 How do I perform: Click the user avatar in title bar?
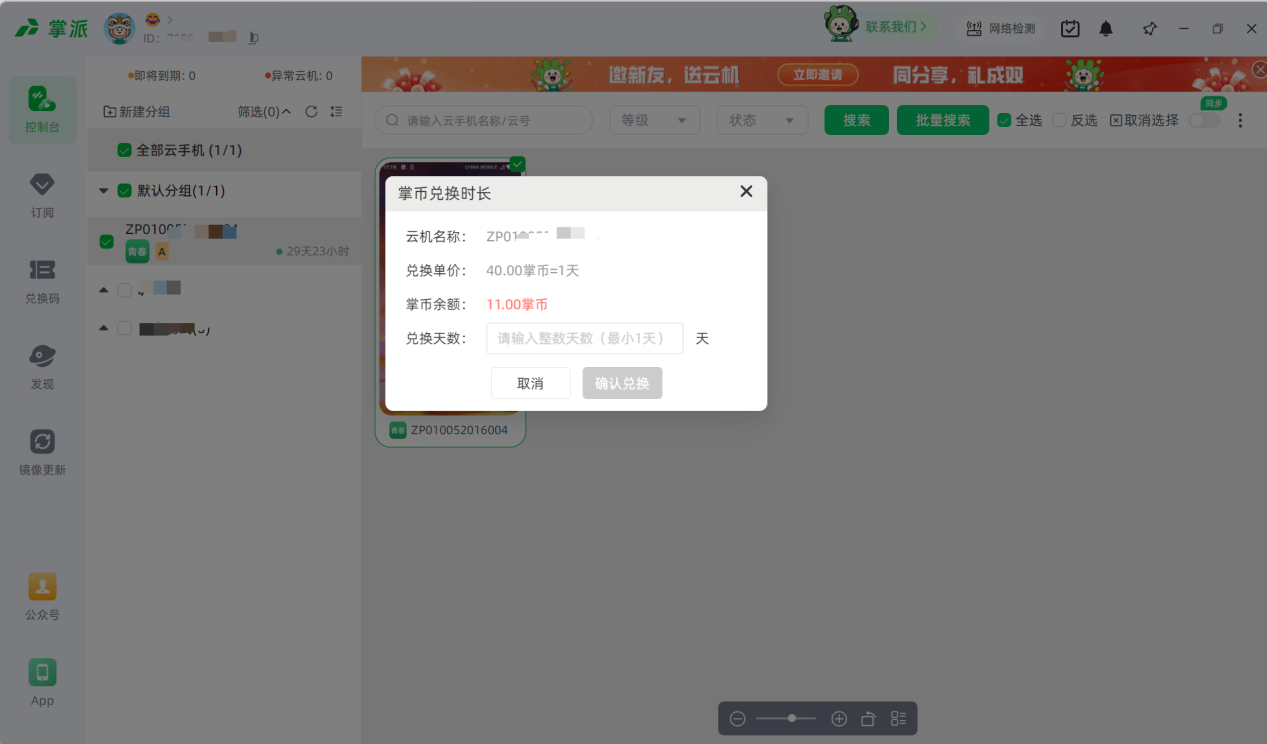pos(120,28)
